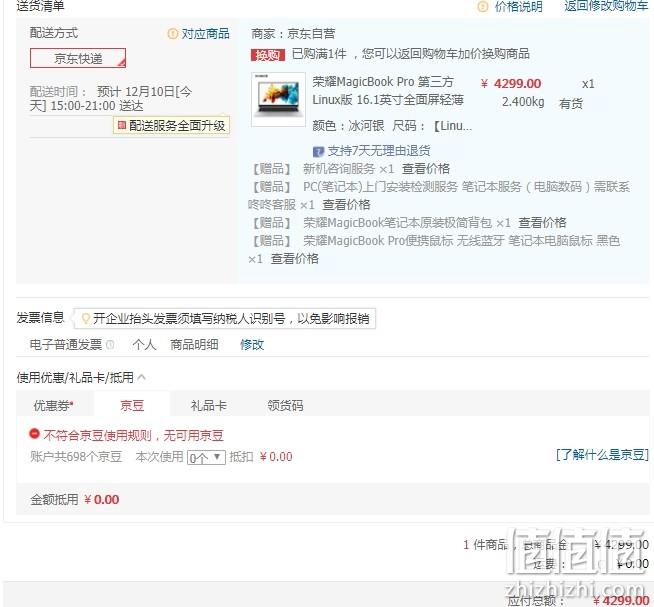Click the 价格说明 info icon

pos(483,7)
